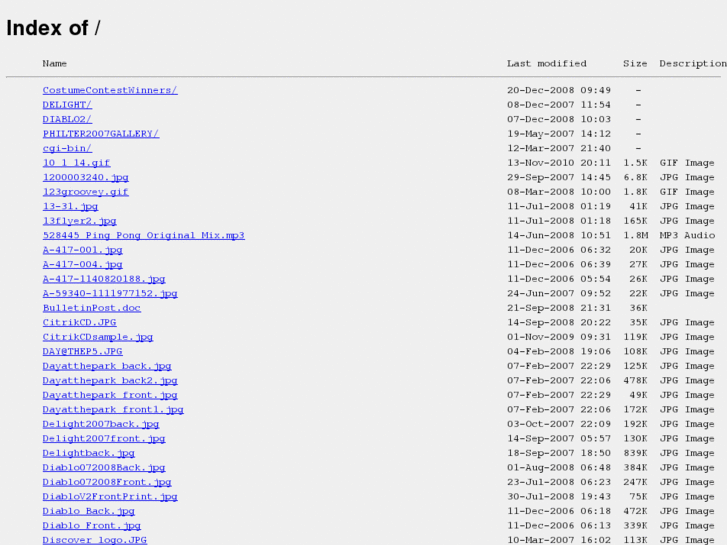Open the CitrikCDsample.jpg link
Screen dimensions: 727x545
[x=98, y=337]
